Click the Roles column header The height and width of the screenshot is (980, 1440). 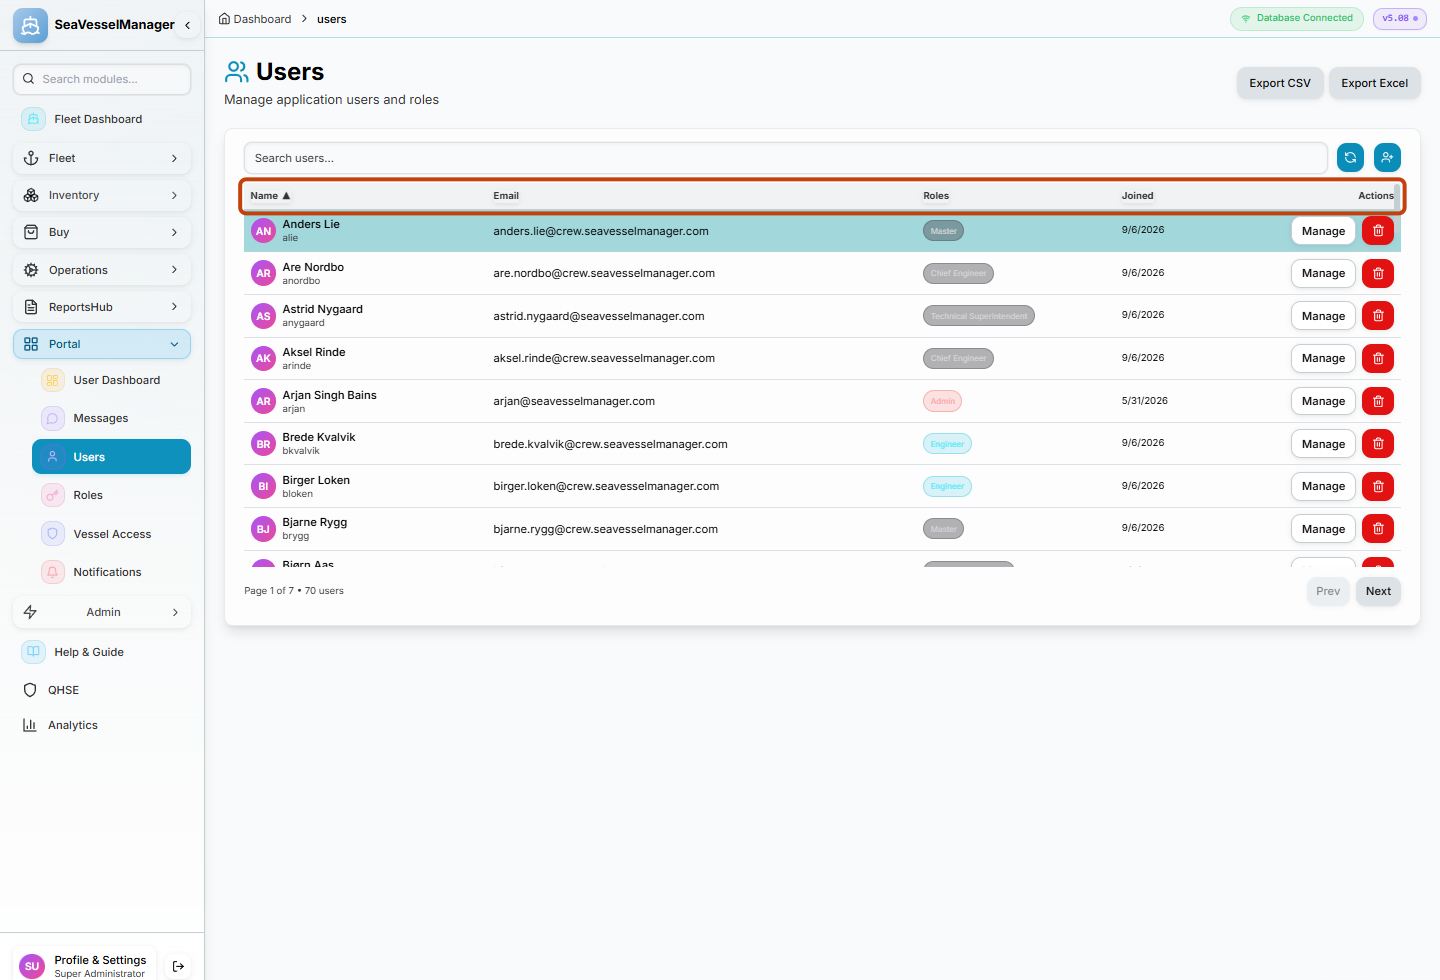coord(936,196)
